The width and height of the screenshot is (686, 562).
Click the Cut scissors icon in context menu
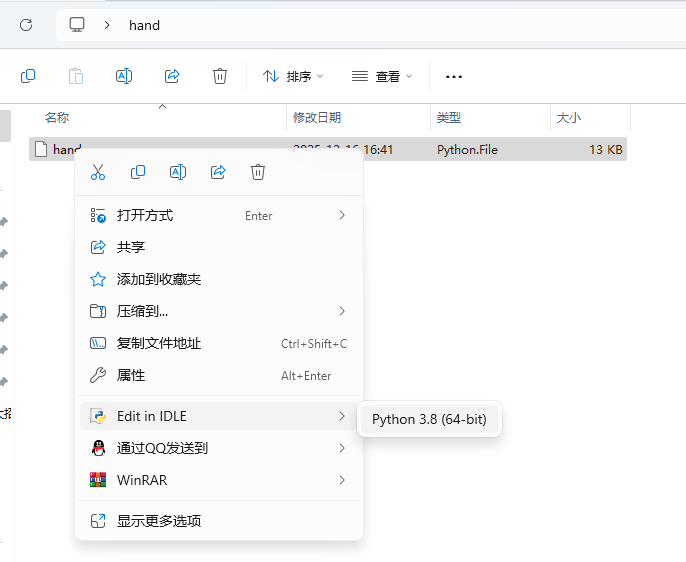coord(98,172)
